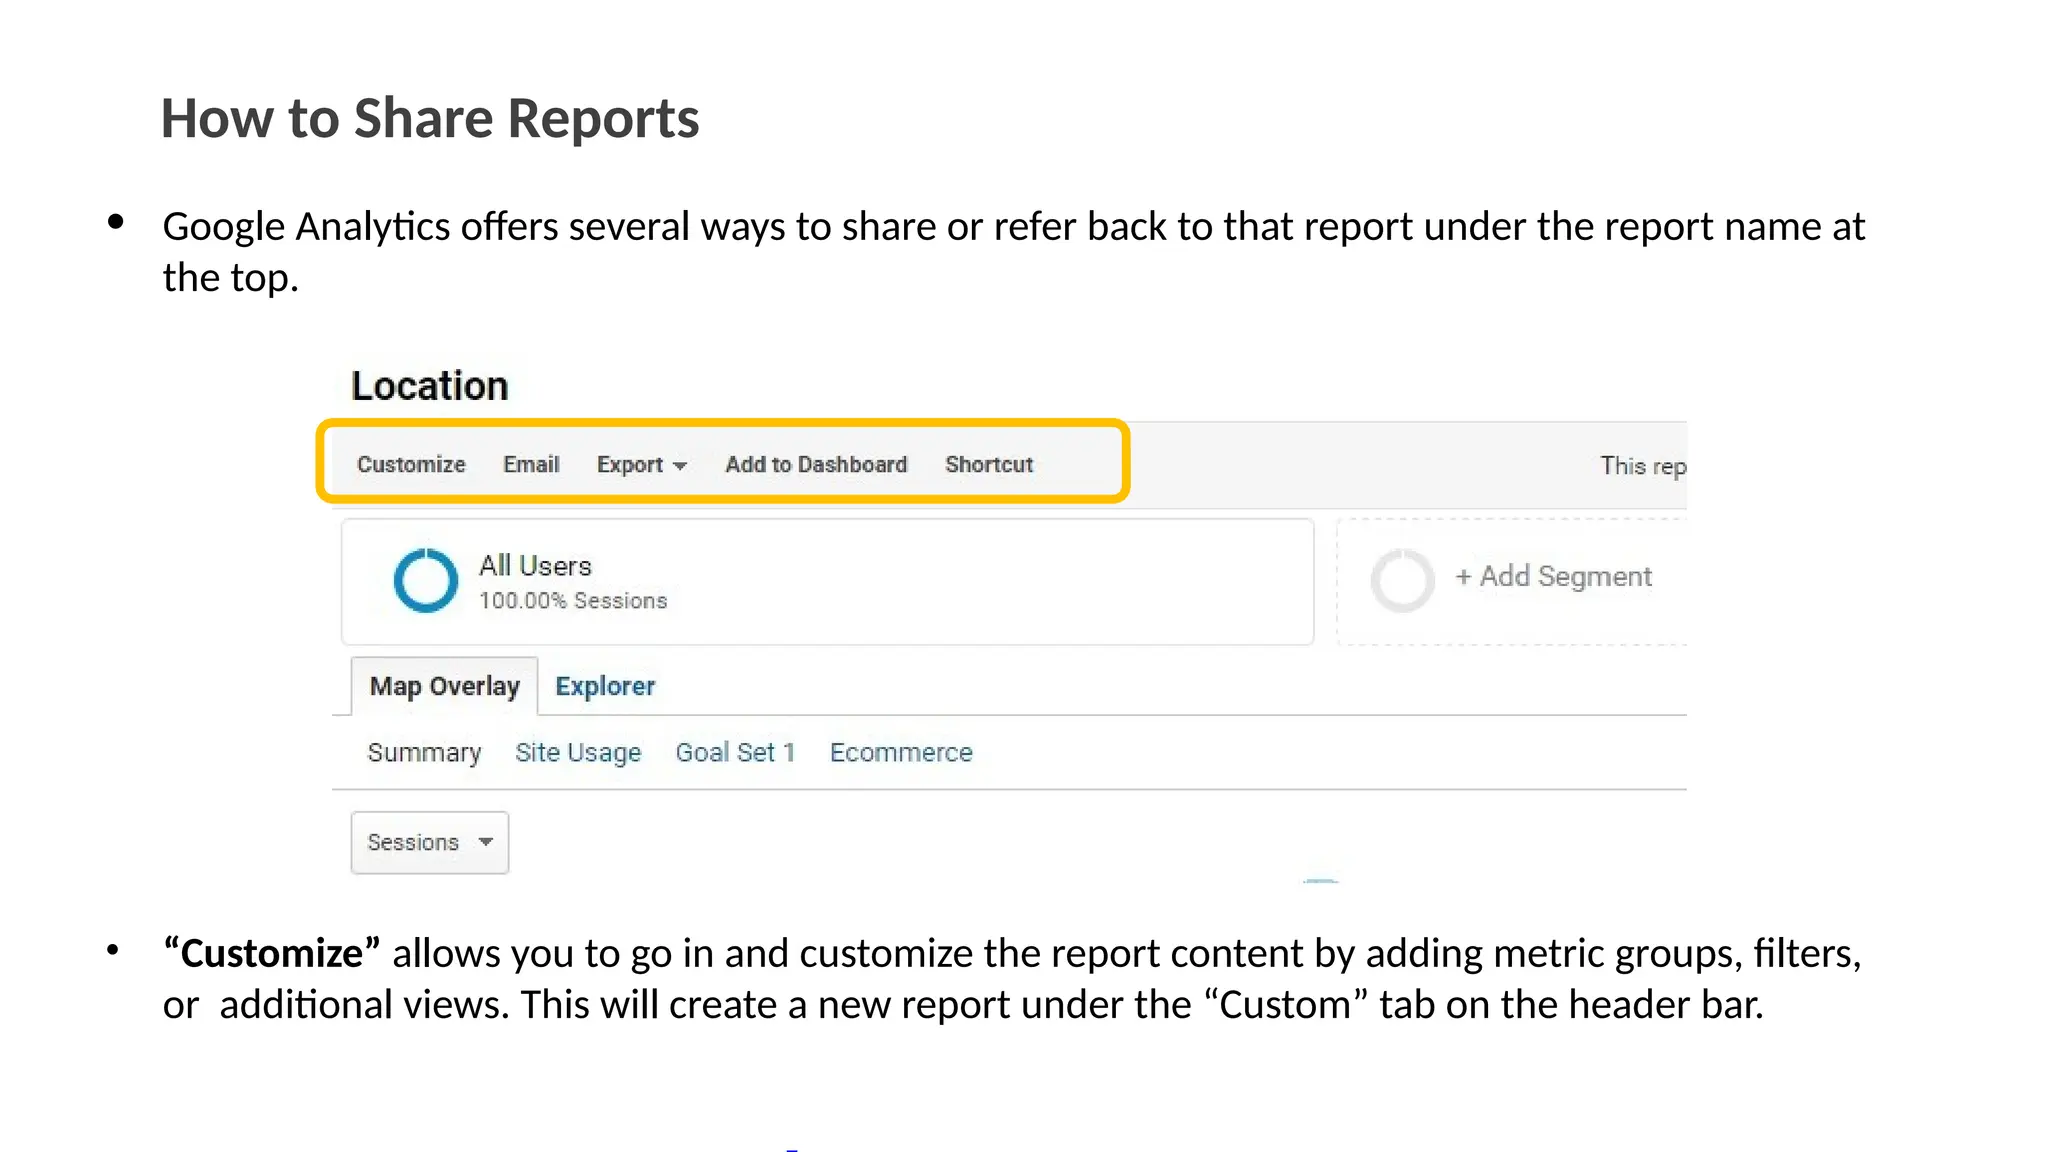This screenshot has width=2048, height=1152.
Task: Switch to the Explorer tab
Action: point(605,686)
